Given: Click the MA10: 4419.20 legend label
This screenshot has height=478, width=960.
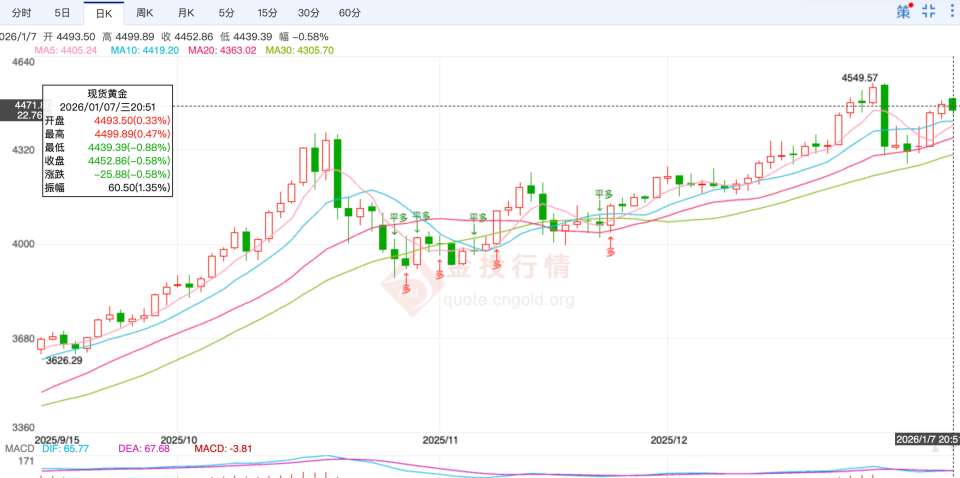Looking at the screenshot, I should [x=144, y=50].
